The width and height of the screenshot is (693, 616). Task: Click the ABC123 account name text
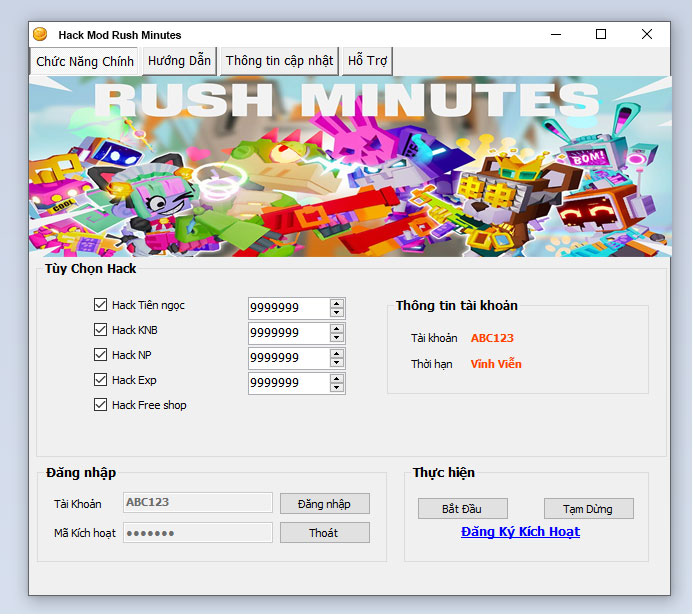pyautogui.click(x=492, y=338)
